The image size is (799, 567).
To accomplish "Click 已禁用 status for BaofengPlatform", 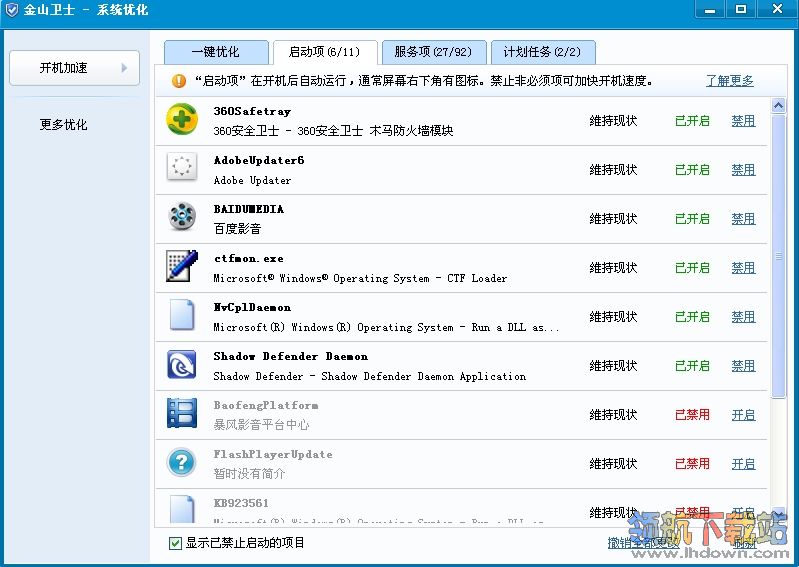I will tap(692, 415).
